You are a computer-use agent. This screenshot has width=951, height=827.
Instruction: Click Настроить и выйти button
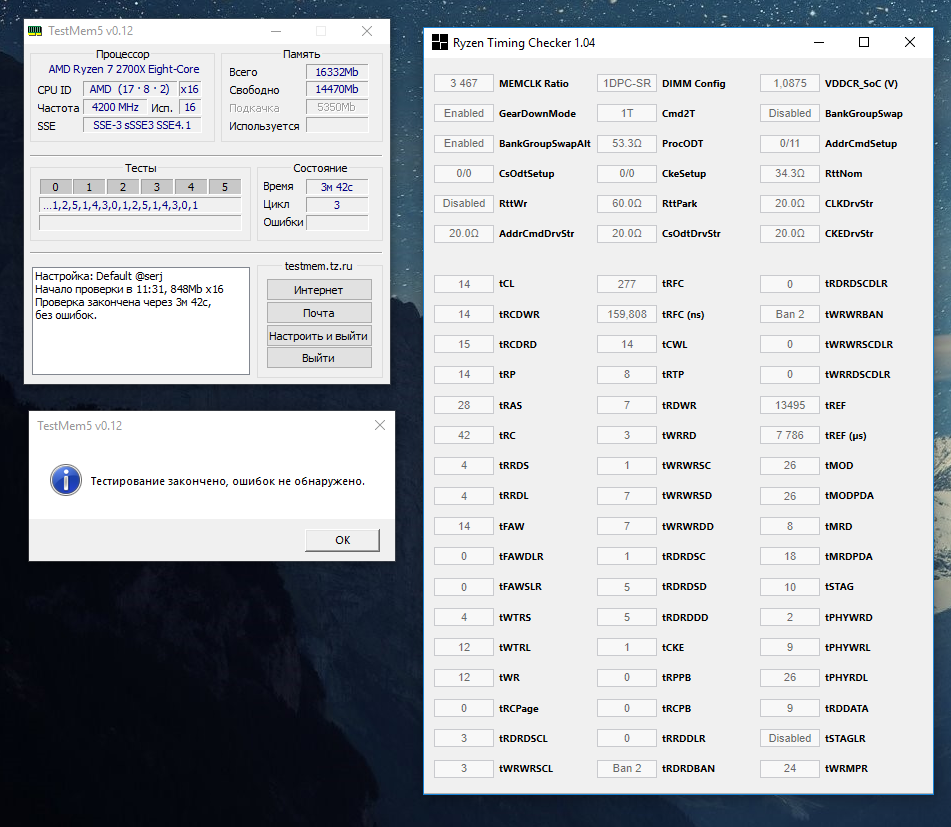click(319, 336)
